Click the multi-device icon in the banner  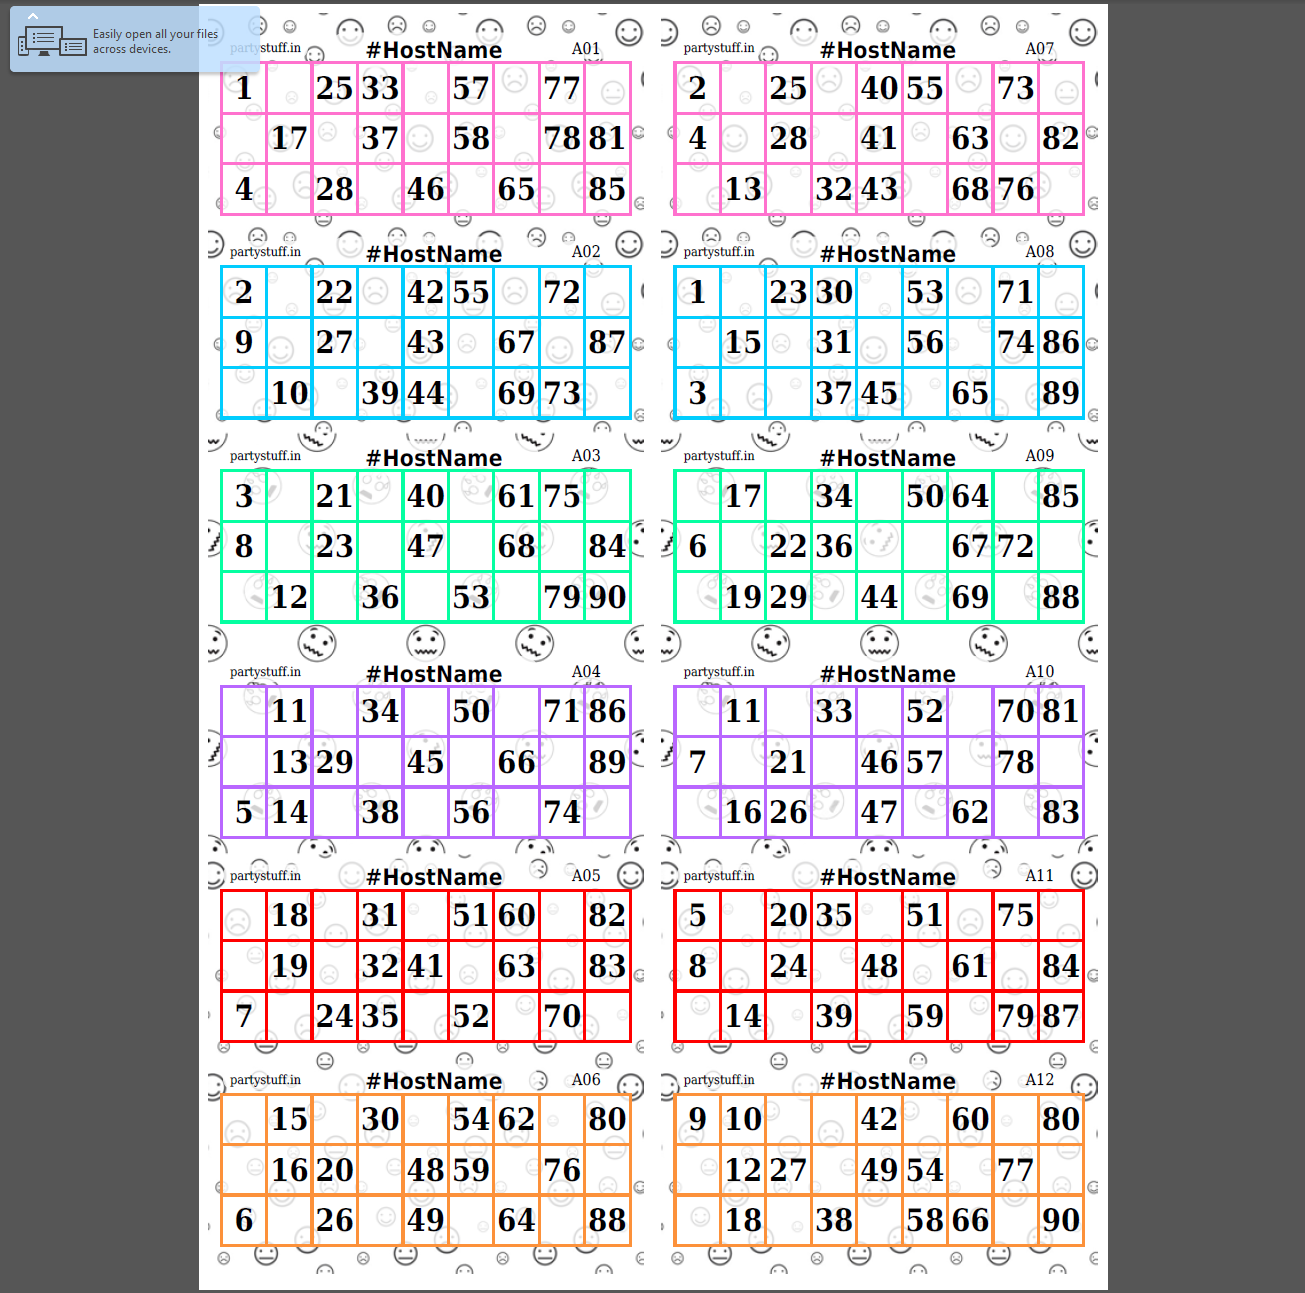52,42
